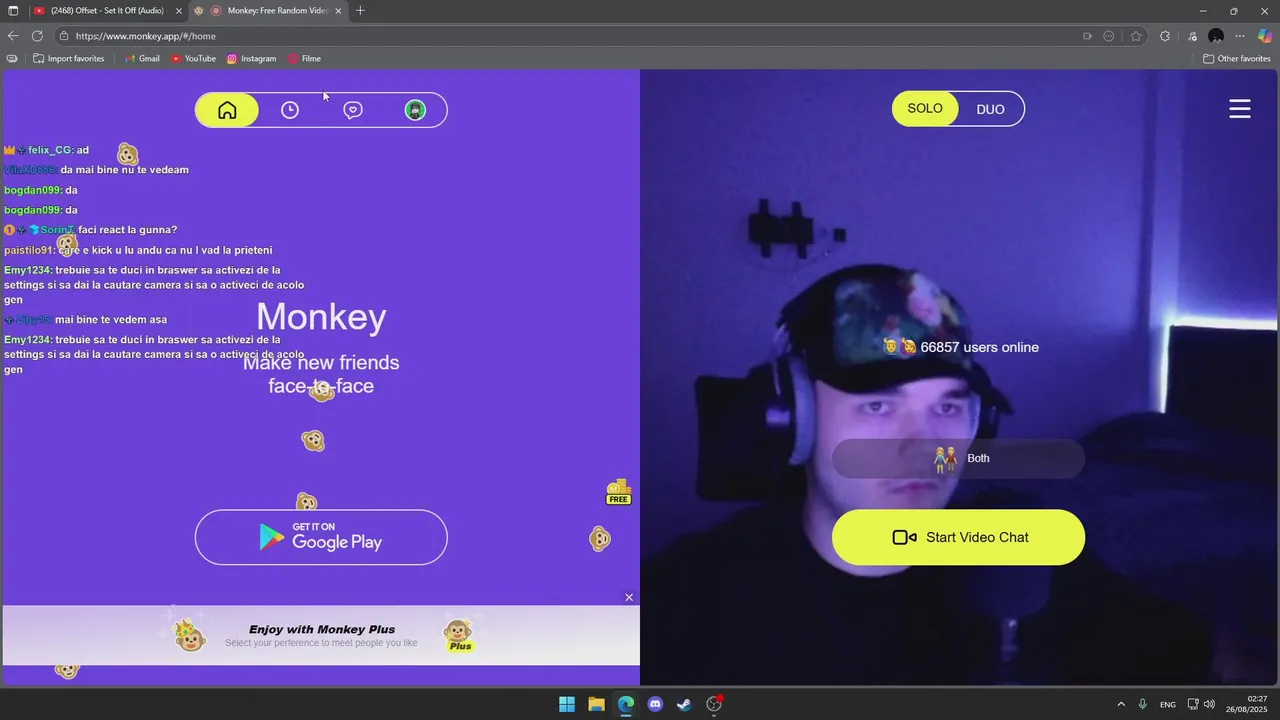Screen dimensions: 1280x720
Task: Click the felix_CG chat username
Action: [x=50, y=150]
